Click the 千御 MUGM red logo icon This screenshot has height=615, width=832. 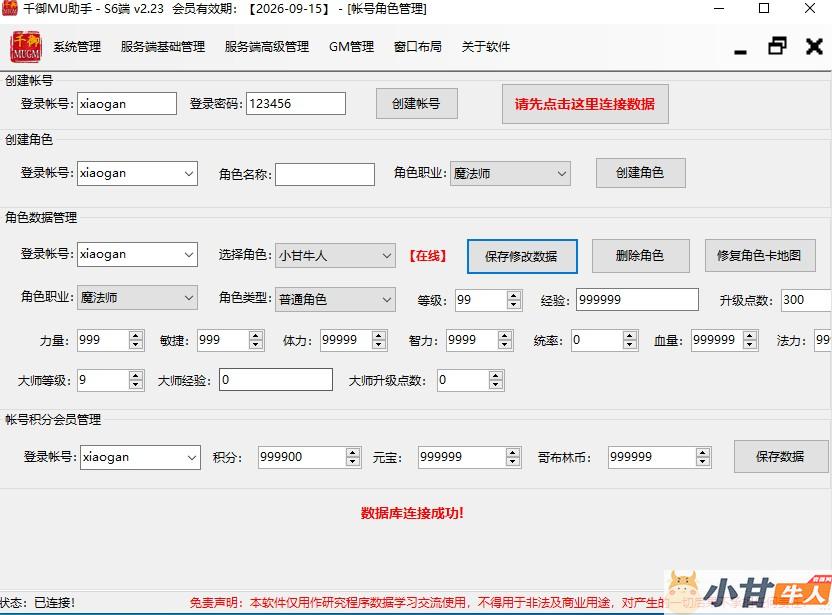tap(25, 47)
